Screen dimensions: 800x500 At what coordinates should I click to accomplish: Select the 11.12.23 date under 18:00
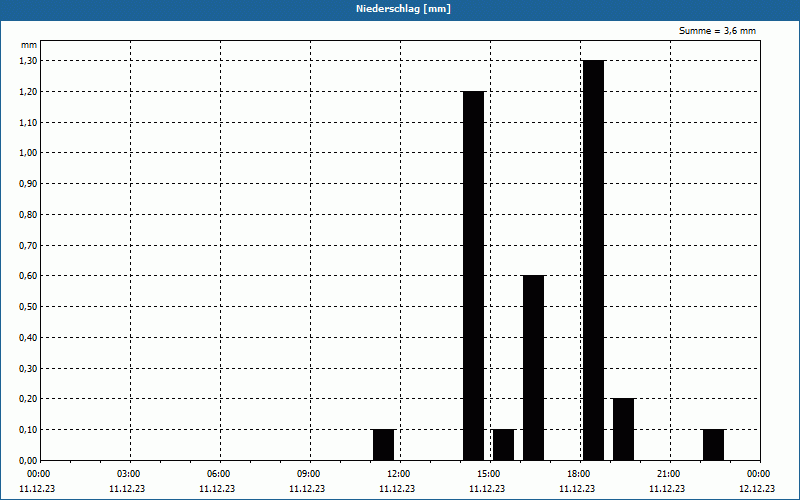coord(577,489)
